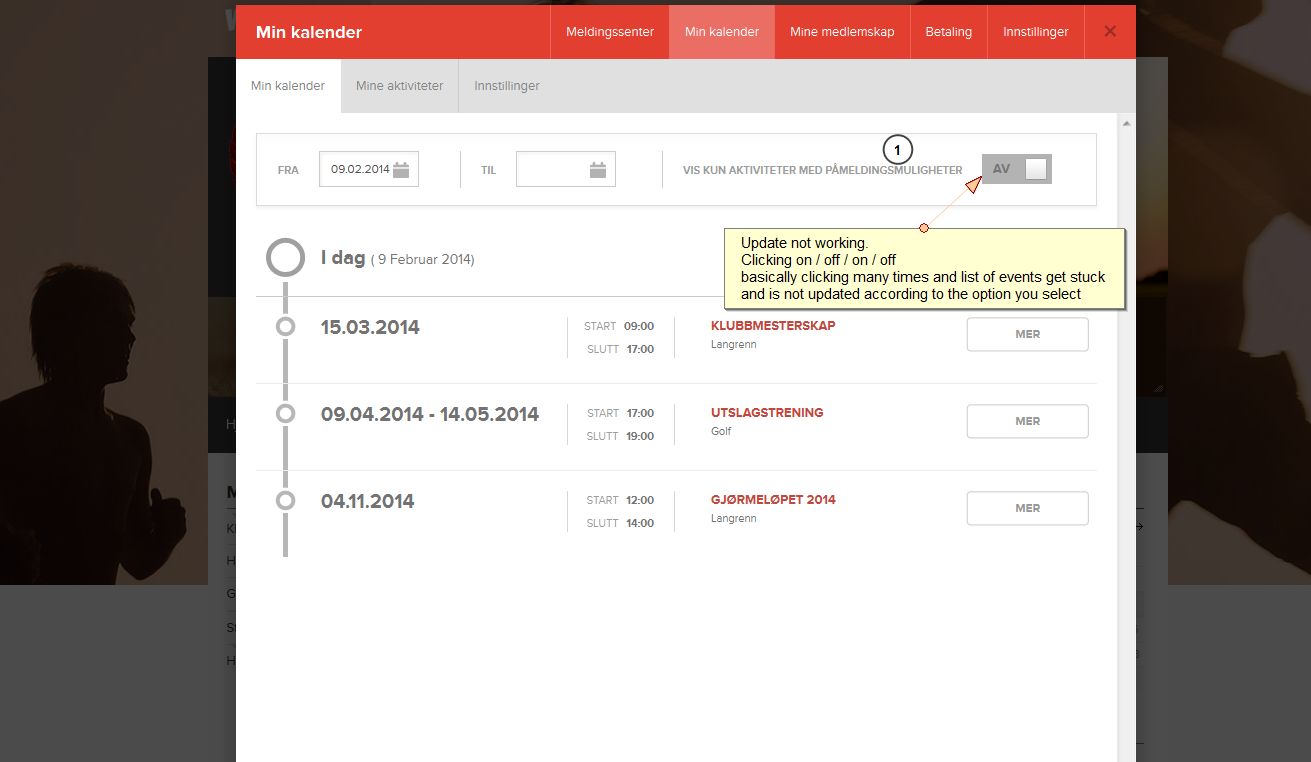Go to Mine medlemskap
The height and width of the screenshot is (762, 1311).
[842, 32]
